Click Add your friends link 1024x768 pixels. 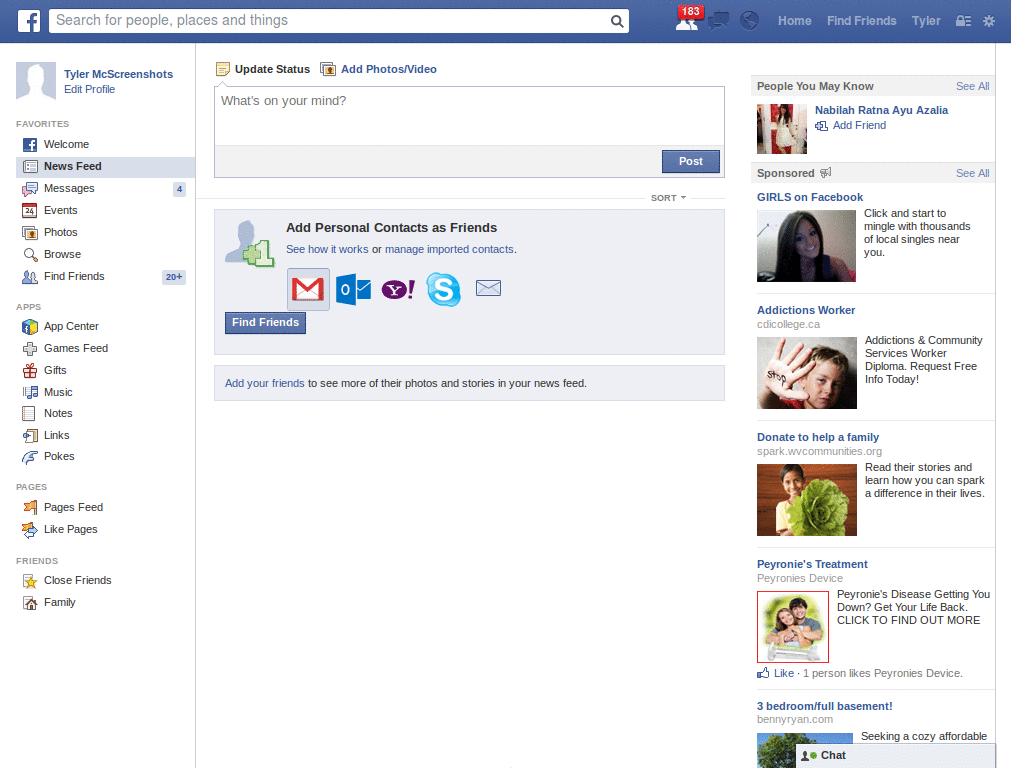point(264,383)
